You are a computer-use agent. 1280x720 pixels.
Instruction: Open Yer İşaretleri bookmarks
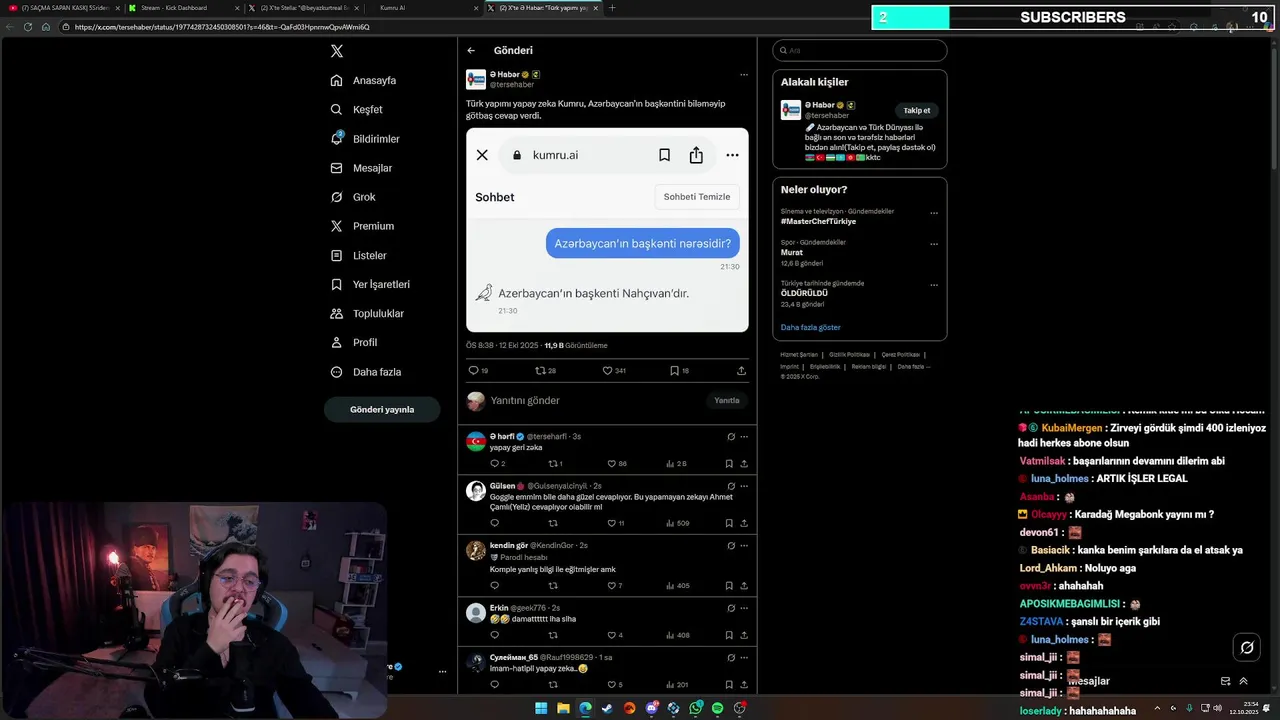click(x=370, y=284)
